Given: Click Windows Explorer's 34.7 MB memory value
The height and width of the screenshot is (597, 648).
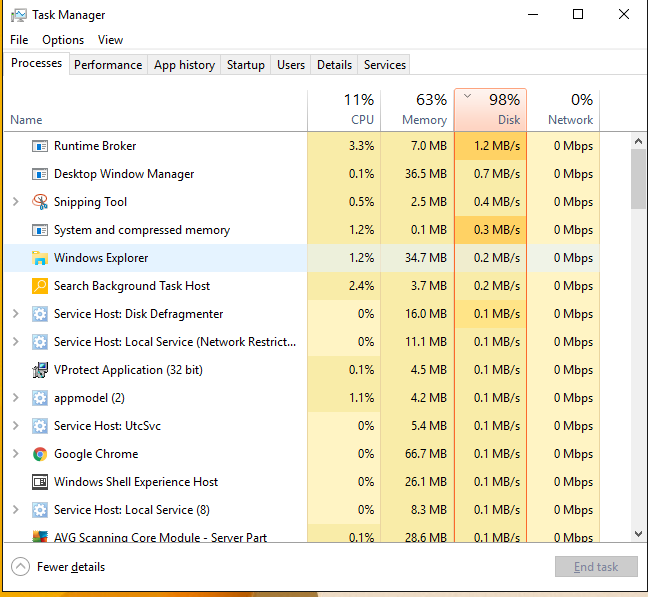Looking at the screenshot, I should coord(426,258).
